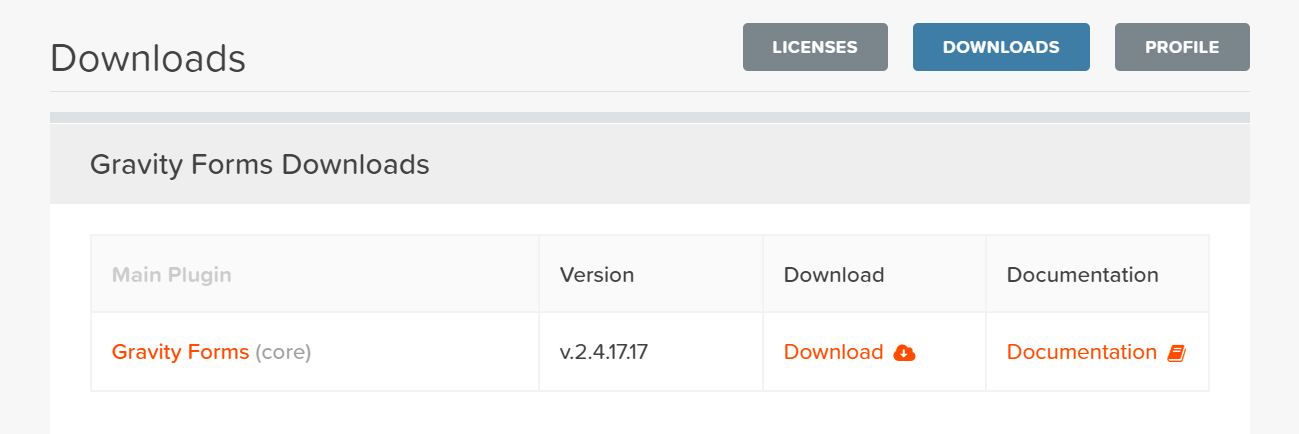This screenshot has width=1299, height=434.
Task: Click the Main Plugin column header
Action: (171, 274)
